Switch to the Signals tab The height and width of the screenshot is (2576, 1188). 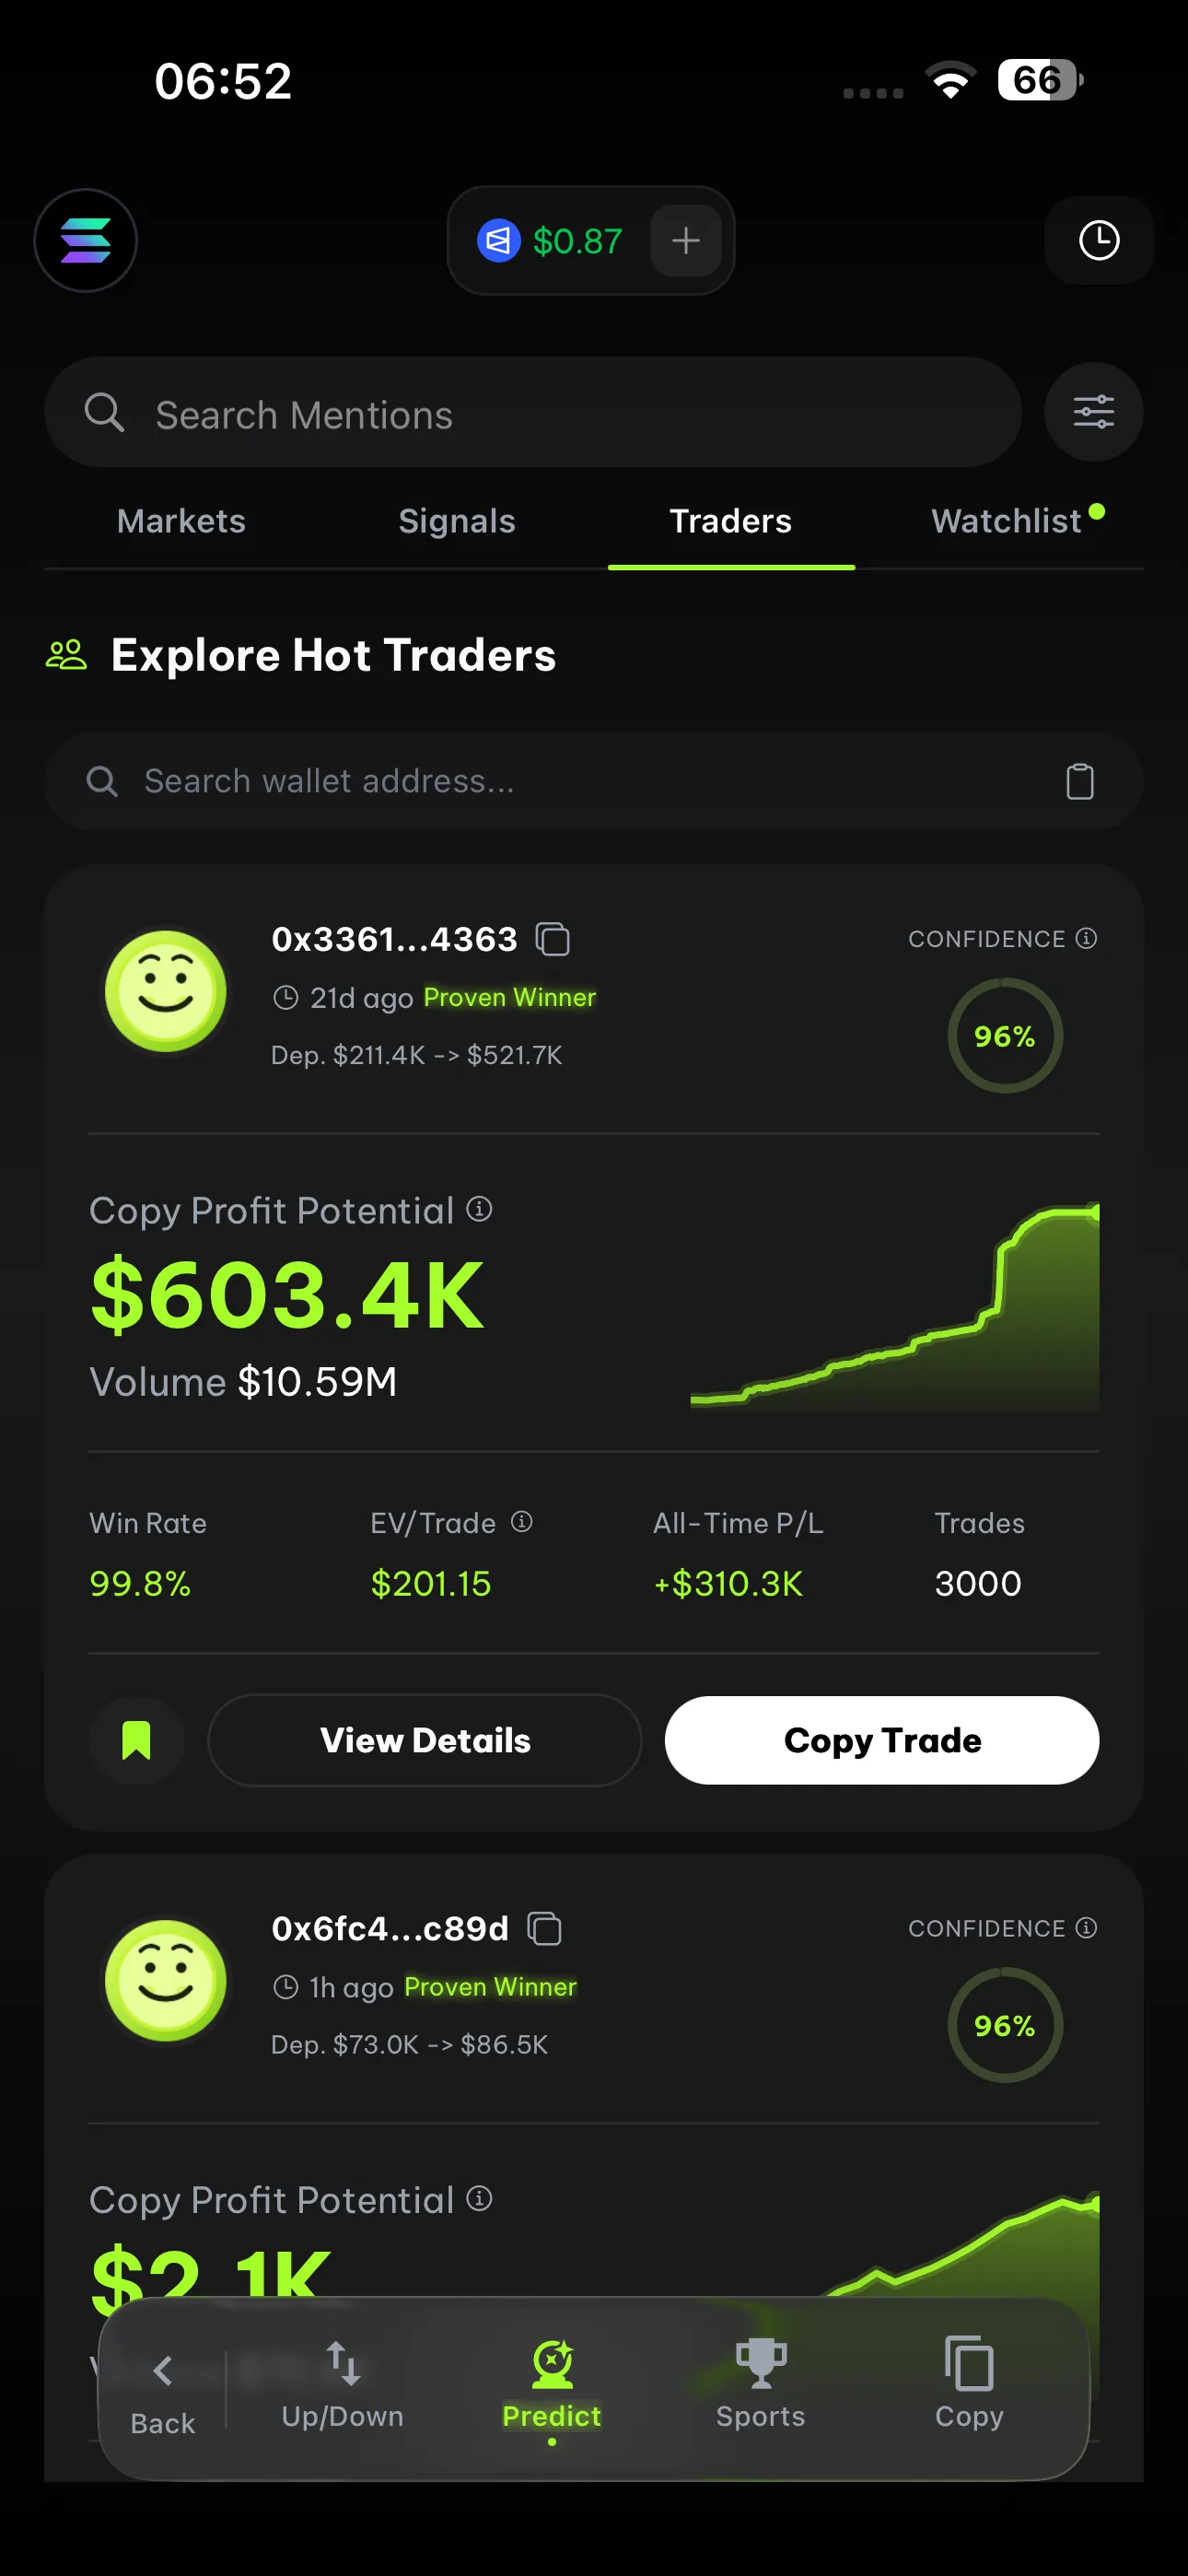tap(456, 521)
